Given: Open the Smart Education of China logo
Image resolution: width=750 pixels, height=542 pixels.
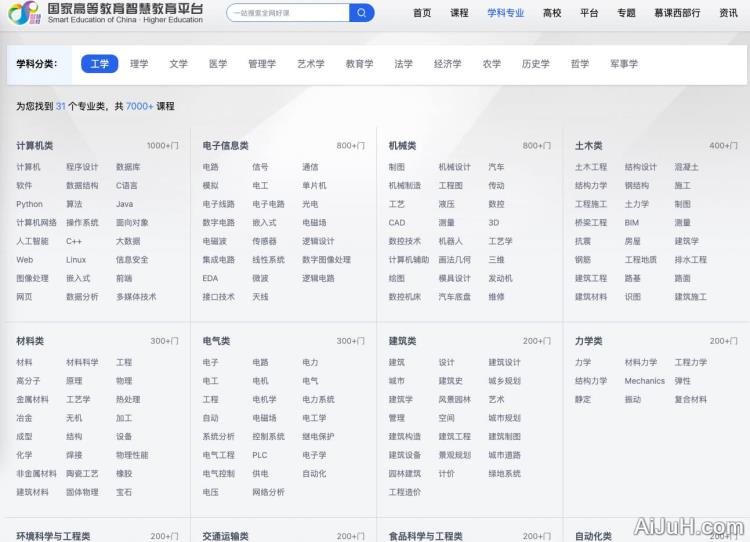Looking at the screenshot, I should click(106, 13).
